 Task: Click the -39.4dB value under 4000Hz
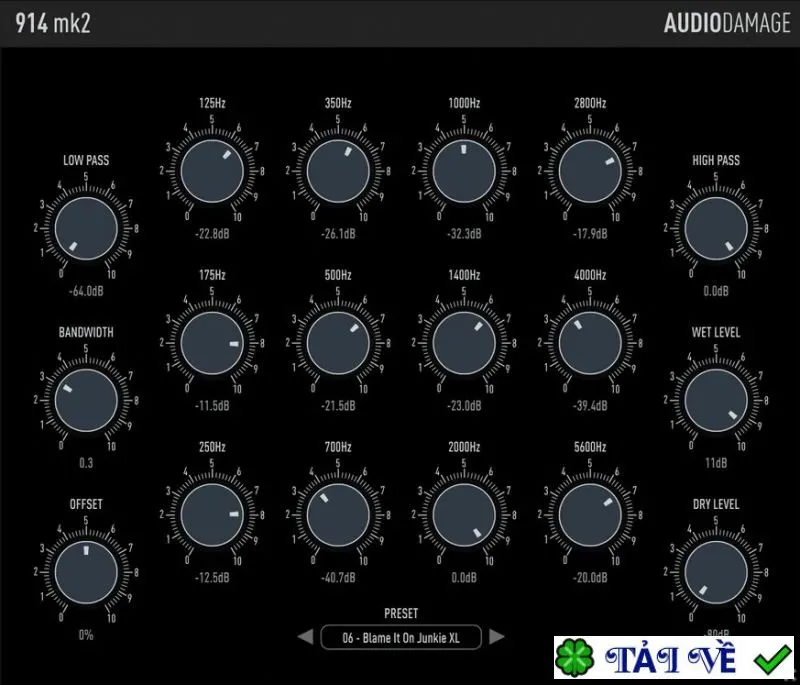tap(590, 406)
